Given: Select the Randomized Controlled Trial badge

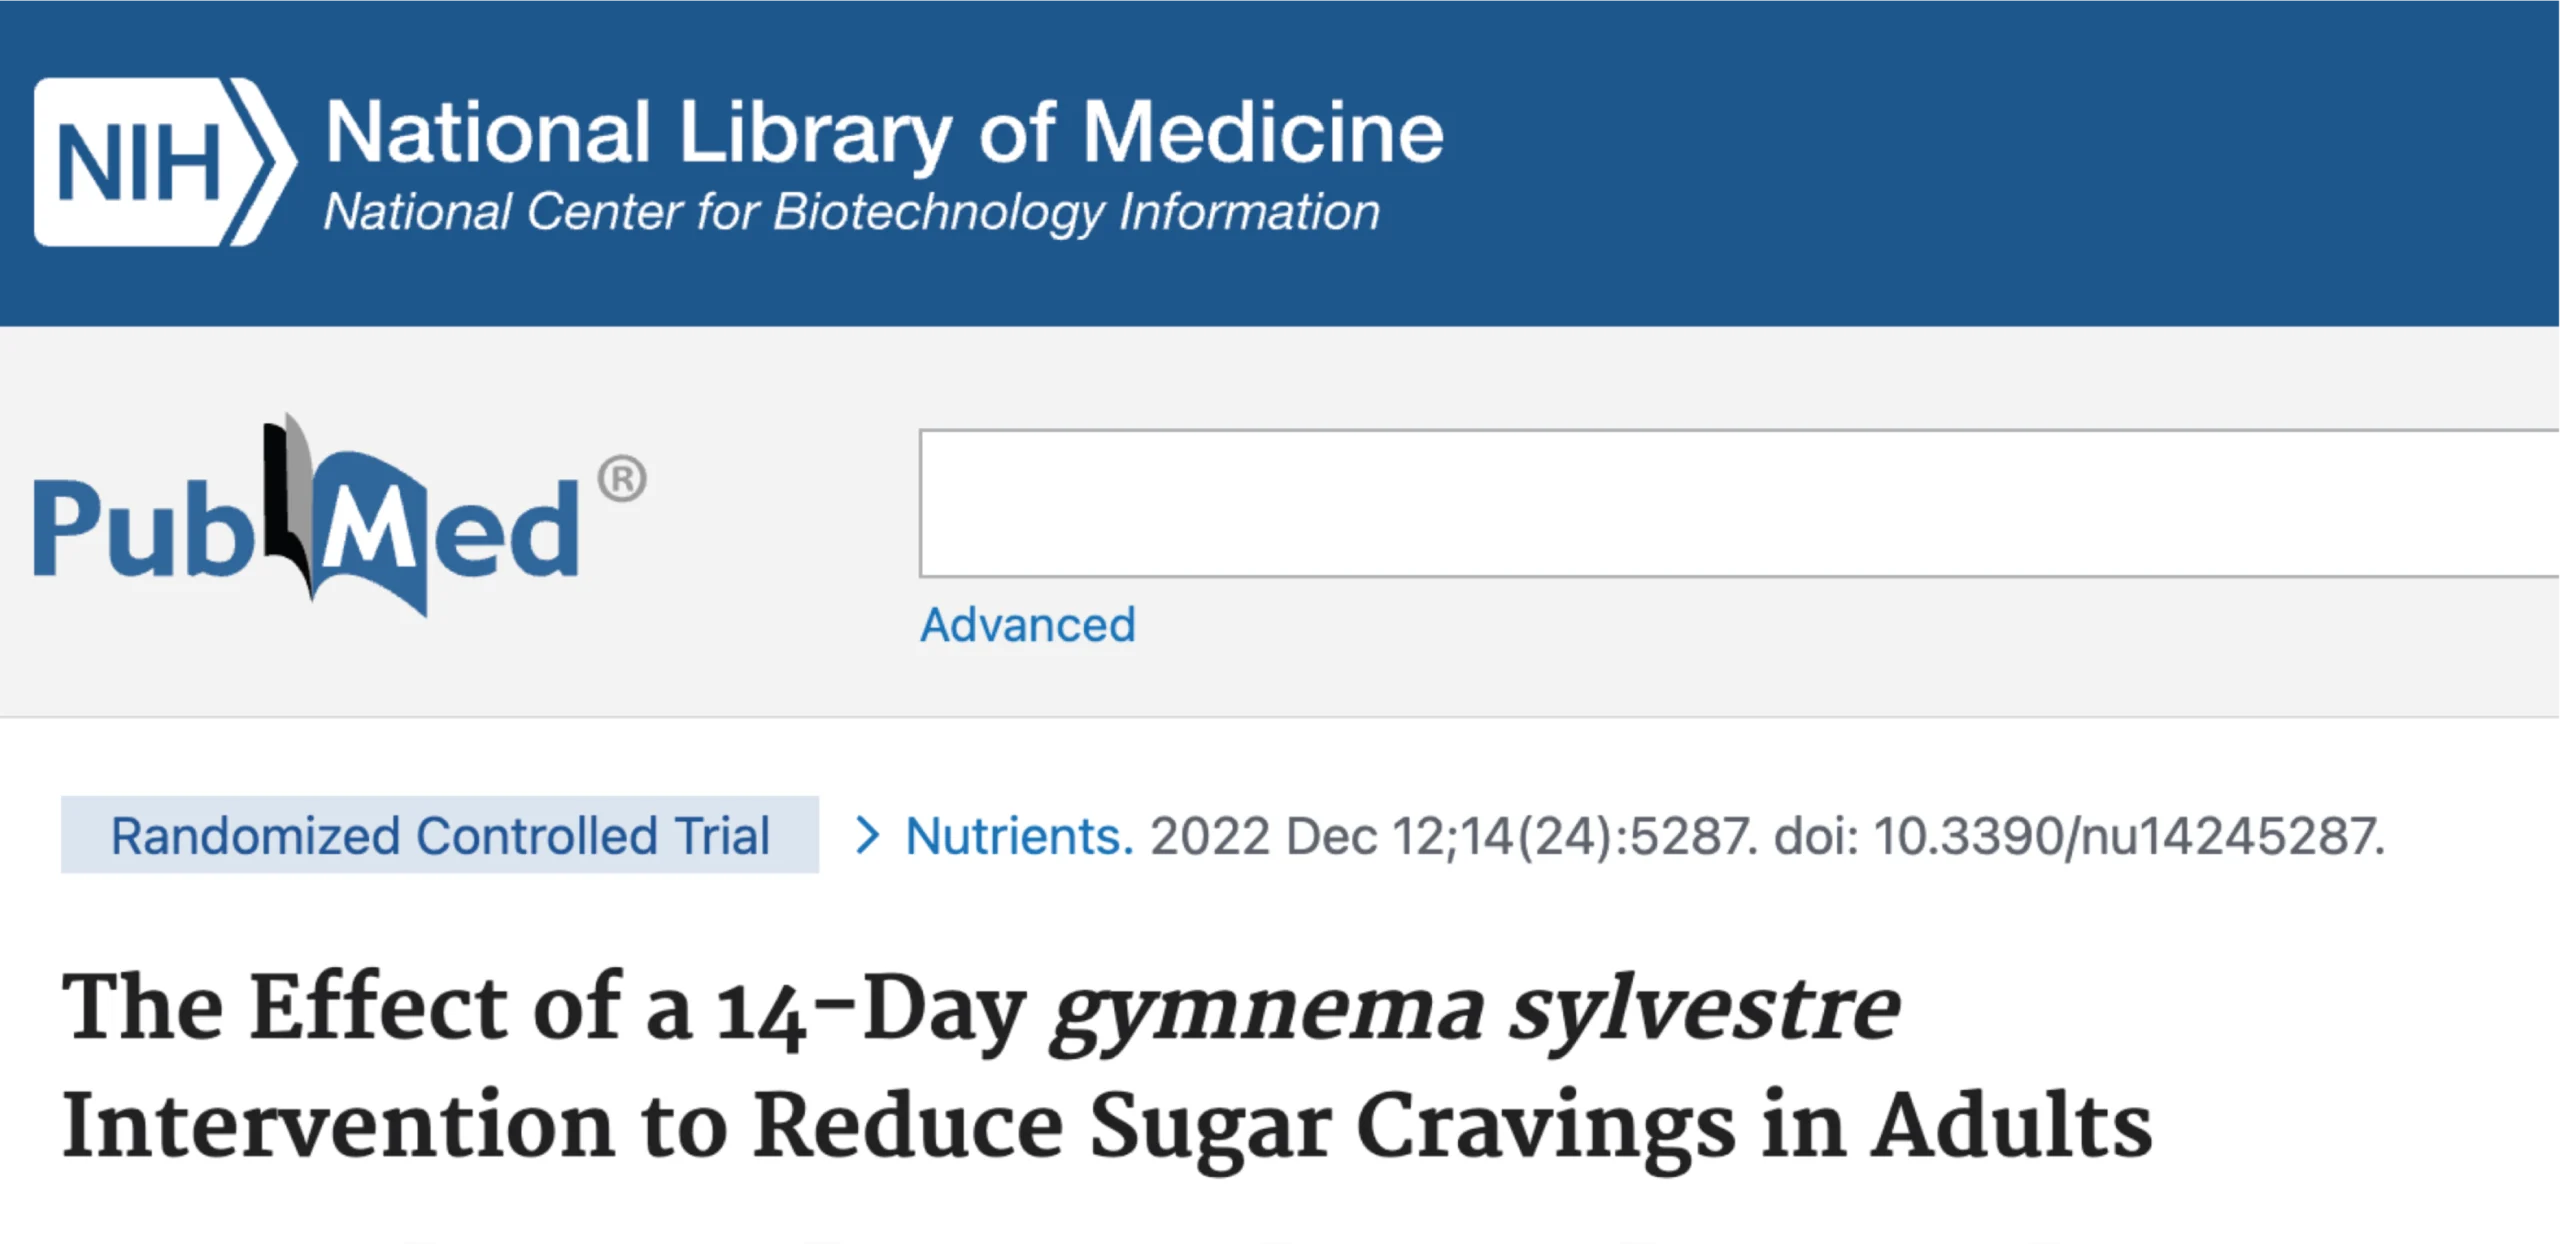Looking at the screenshot, I should pyautogui.click(x=440, y=835).
